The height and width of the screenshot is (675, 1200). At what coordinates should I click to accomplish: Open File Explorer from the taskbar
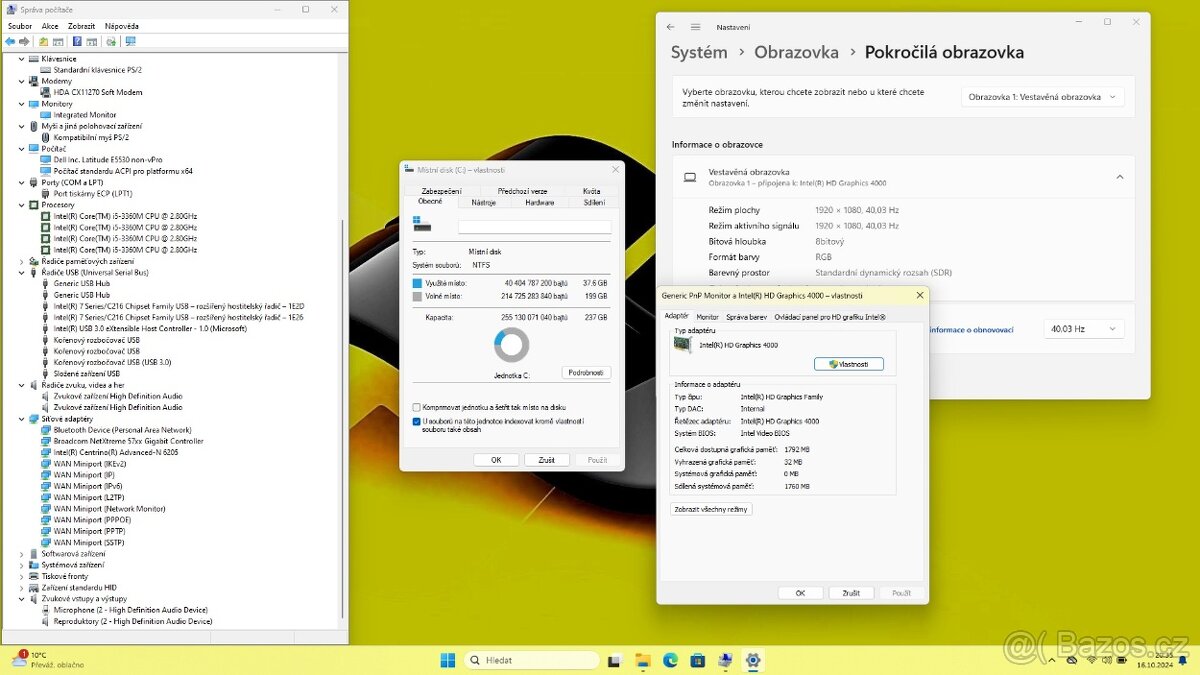(x=643, y=660)
